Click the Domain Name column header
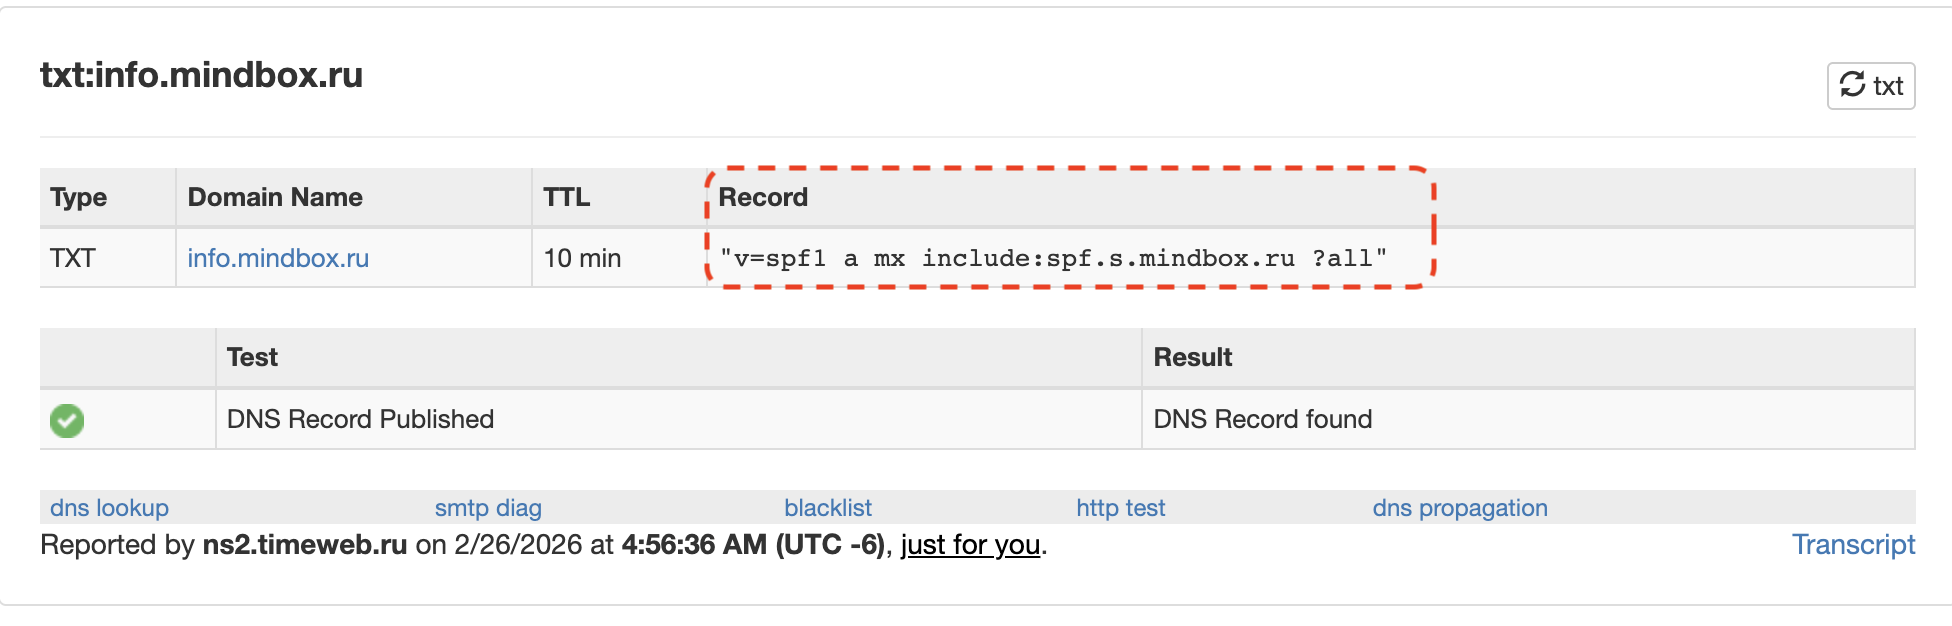This screenshot has height=626, width=1952. point(275,197)
